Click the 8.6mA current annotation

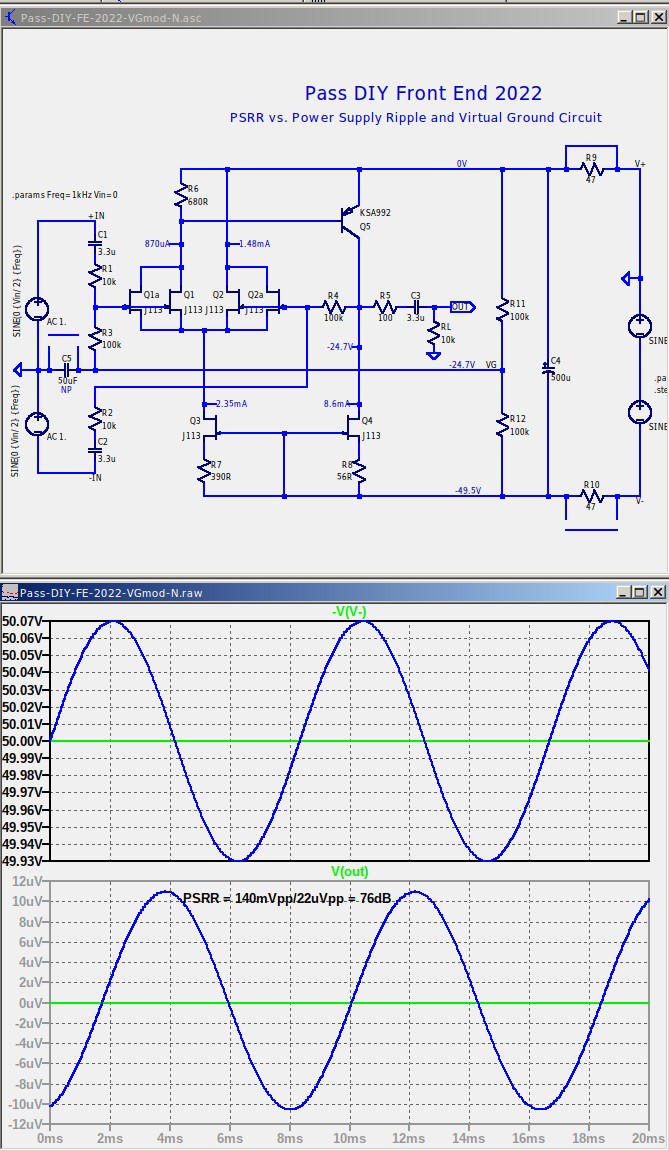(x=338, y=404)
